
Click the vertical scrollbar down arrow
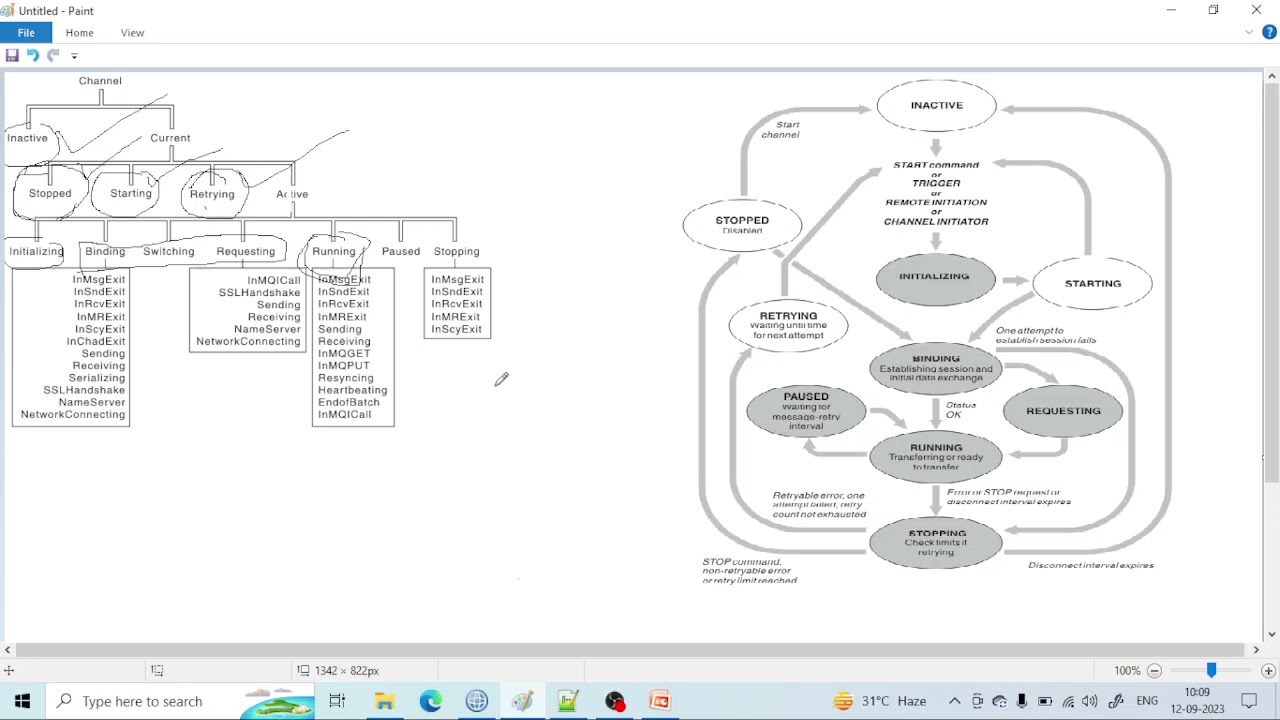pos(1272,634)
